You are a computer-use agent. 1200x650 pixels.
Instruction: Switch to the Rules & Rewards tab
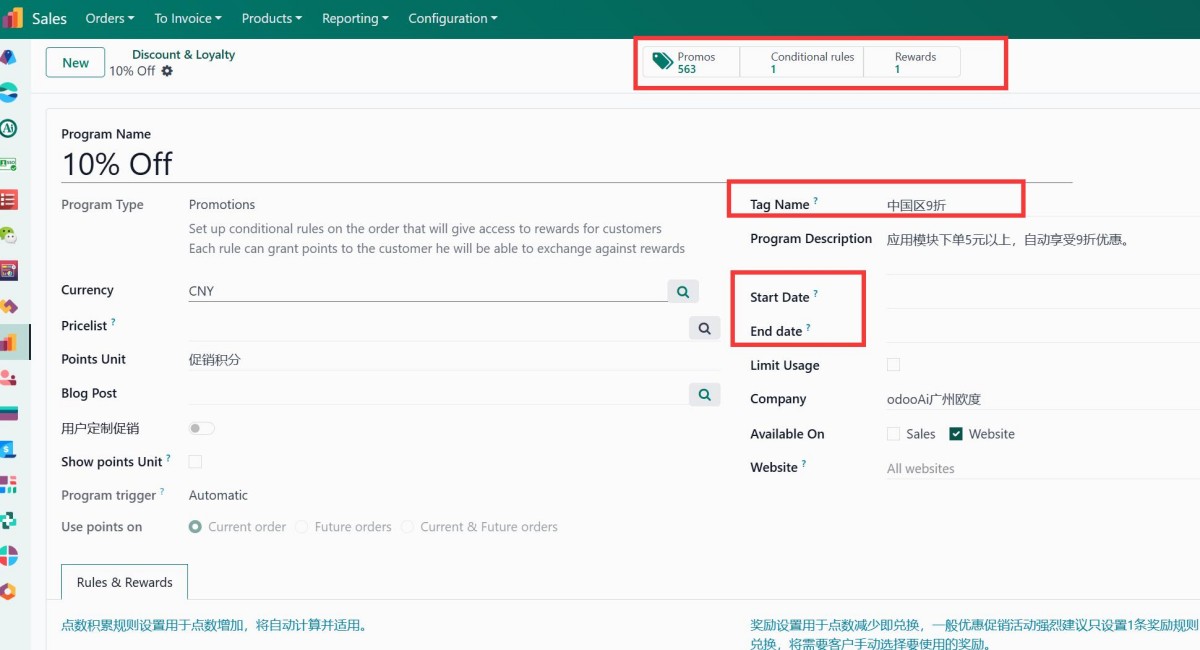tap(124, 582)
